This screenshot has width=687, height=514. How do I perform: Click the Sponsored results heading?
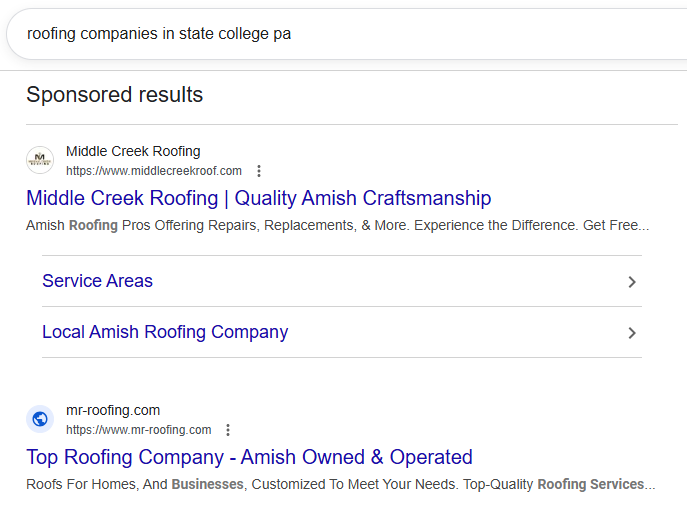114,95
